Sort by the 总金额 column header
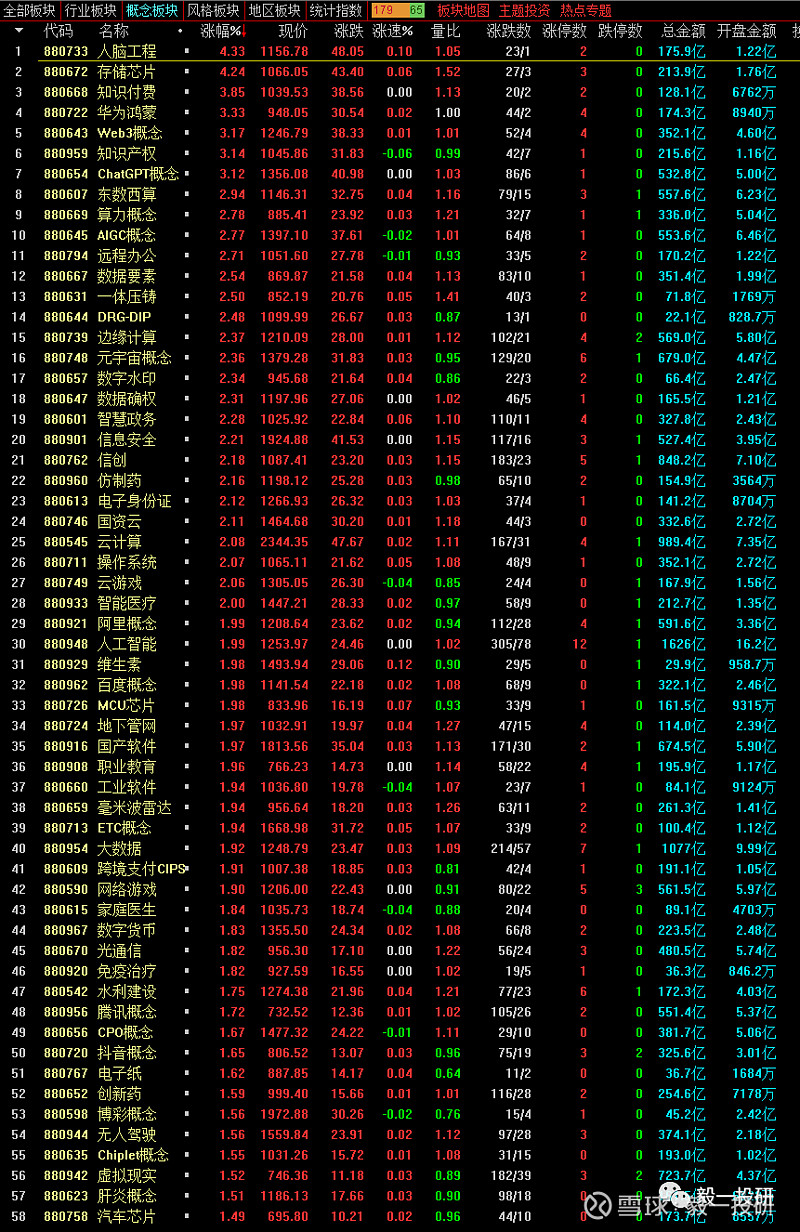This screenshot has height=1232, width=800. (x=683, y=31)
